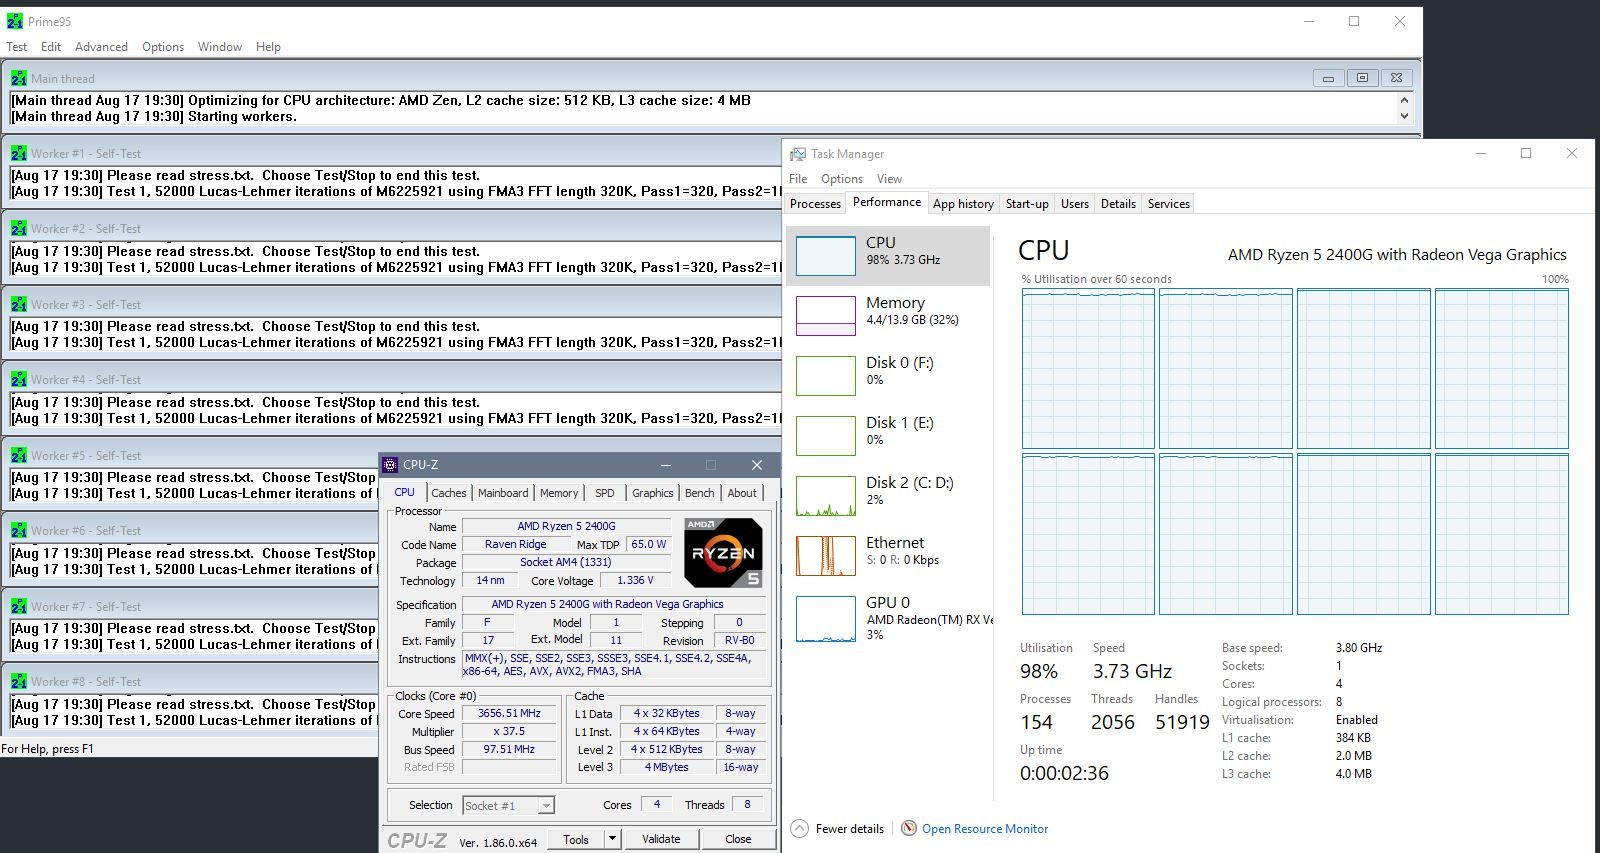Screen dimensions: 1600x853
Task: Collapse Task Manager with Fewer details
Action: [838, 828]
